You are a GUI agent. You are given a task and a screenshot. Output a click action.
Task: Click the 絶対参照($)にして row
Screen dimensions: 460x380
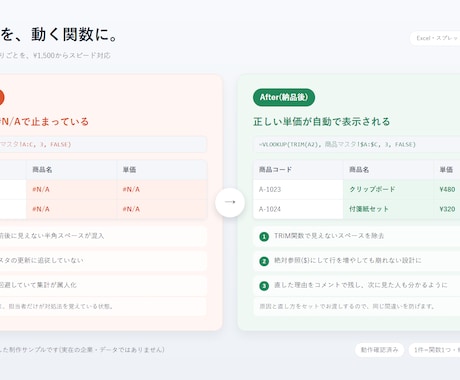(357, 261)
